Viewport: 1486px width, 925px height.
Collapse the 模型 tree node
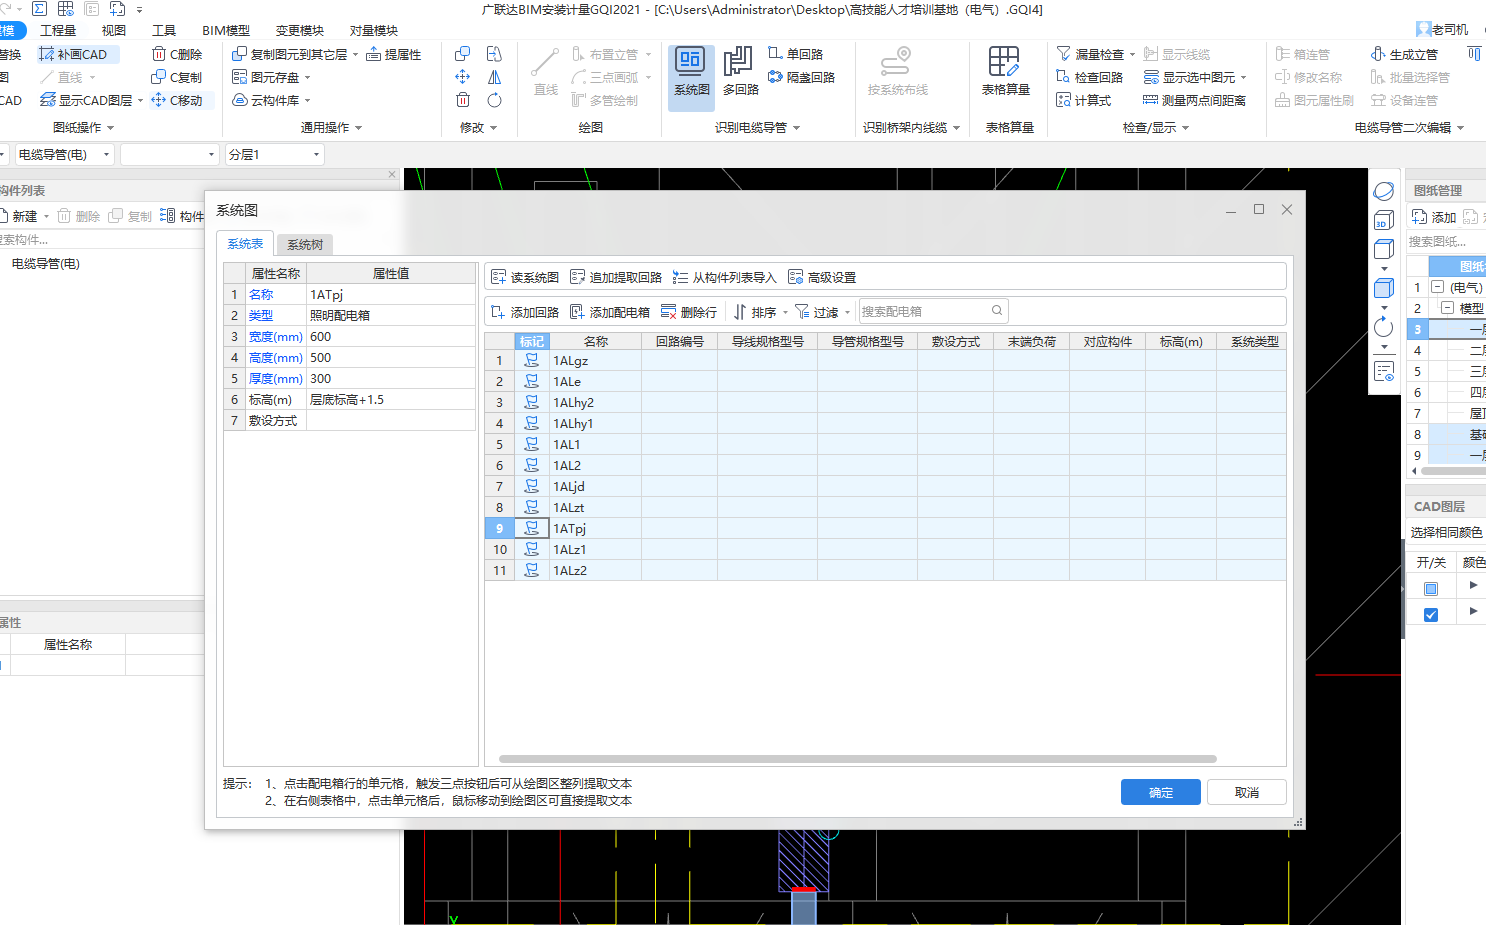tap(1447, 308)
